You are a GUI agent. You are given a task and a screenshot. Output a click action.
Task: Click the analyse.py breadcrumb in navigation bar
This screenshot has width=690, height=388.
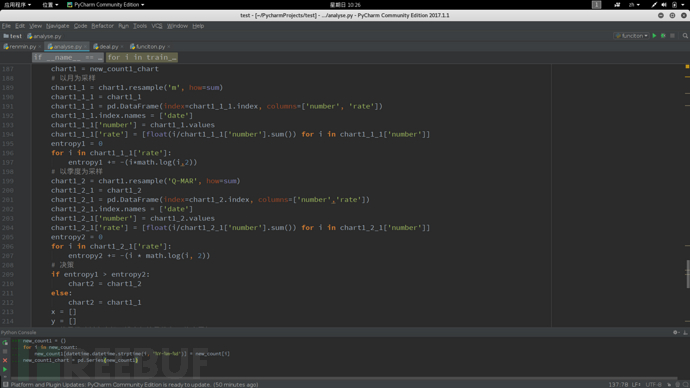44,36
